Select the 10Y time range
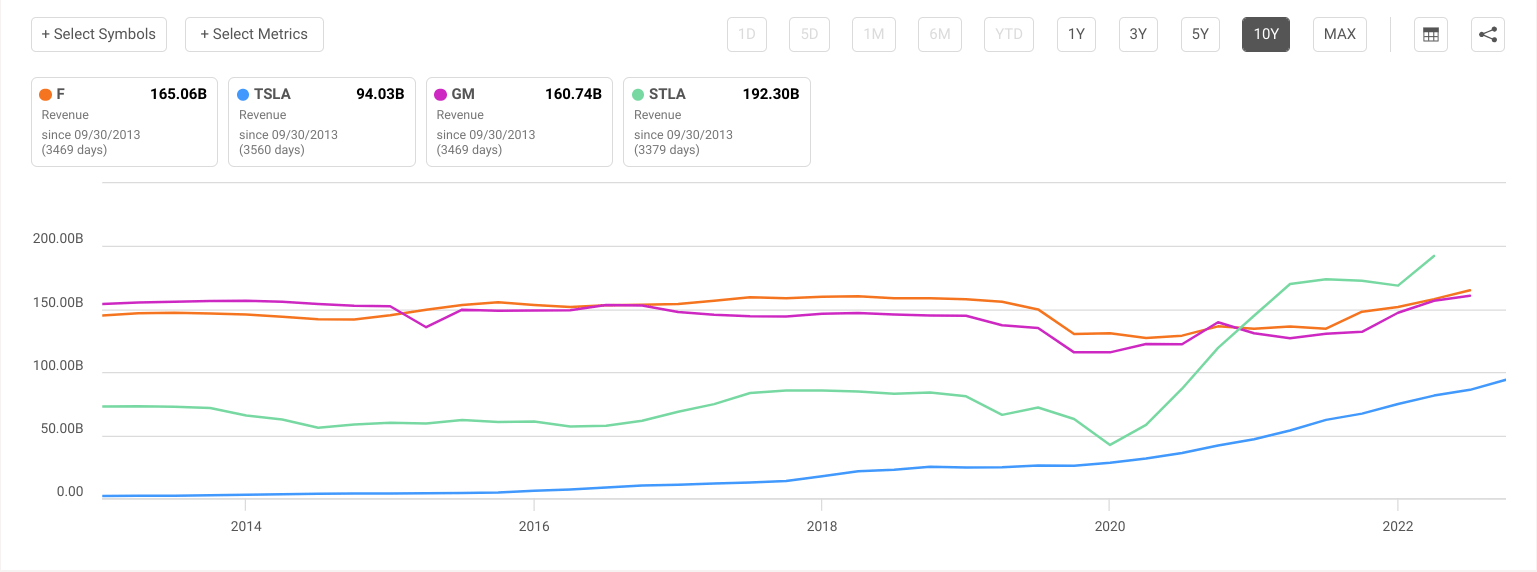 [x=1266, y=34]
